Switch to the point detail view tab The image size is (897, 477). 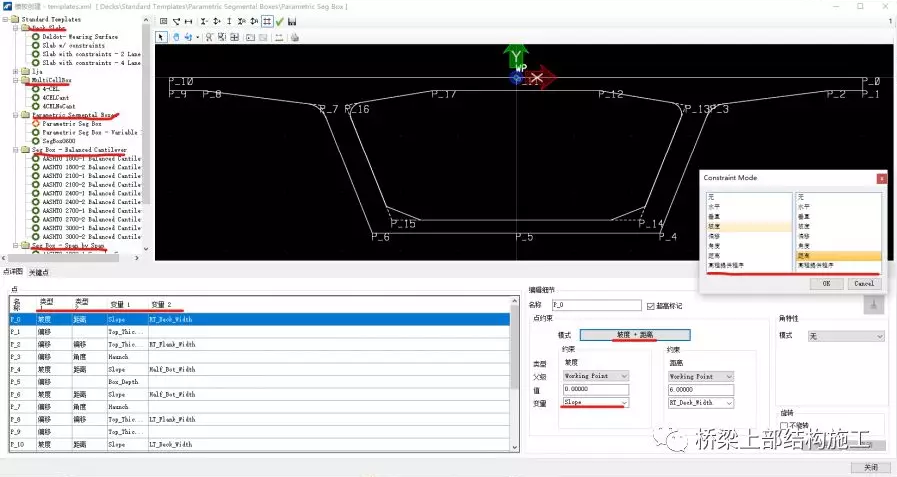[x=13, y=272]
